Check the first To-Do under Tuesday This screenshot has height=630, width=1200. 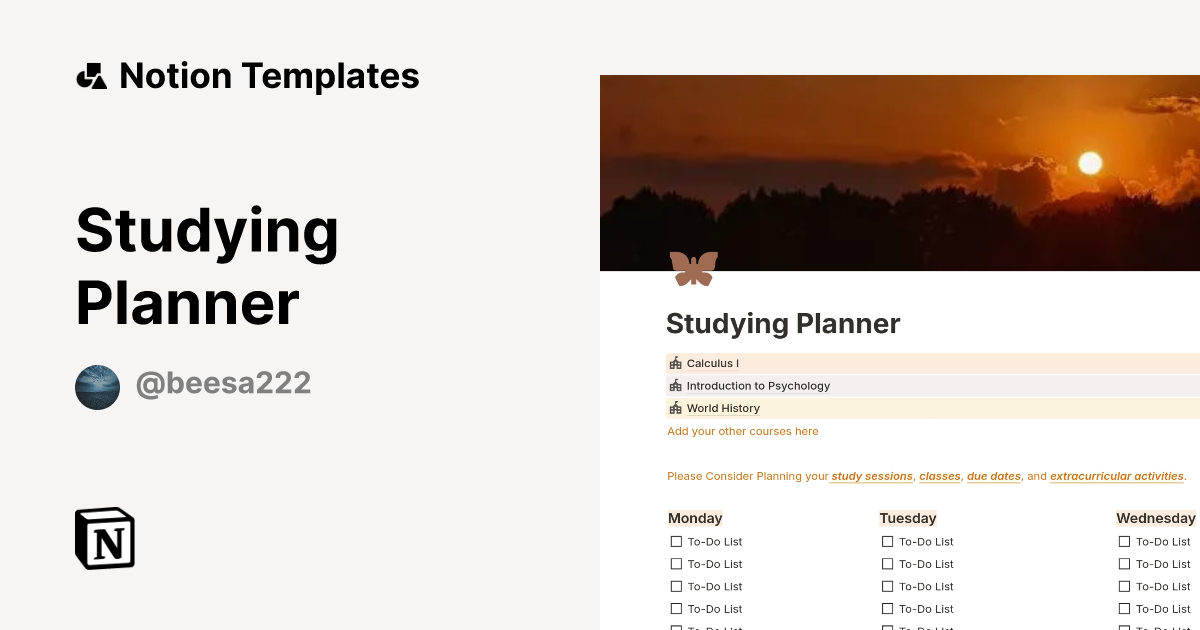tap(888, 541)
